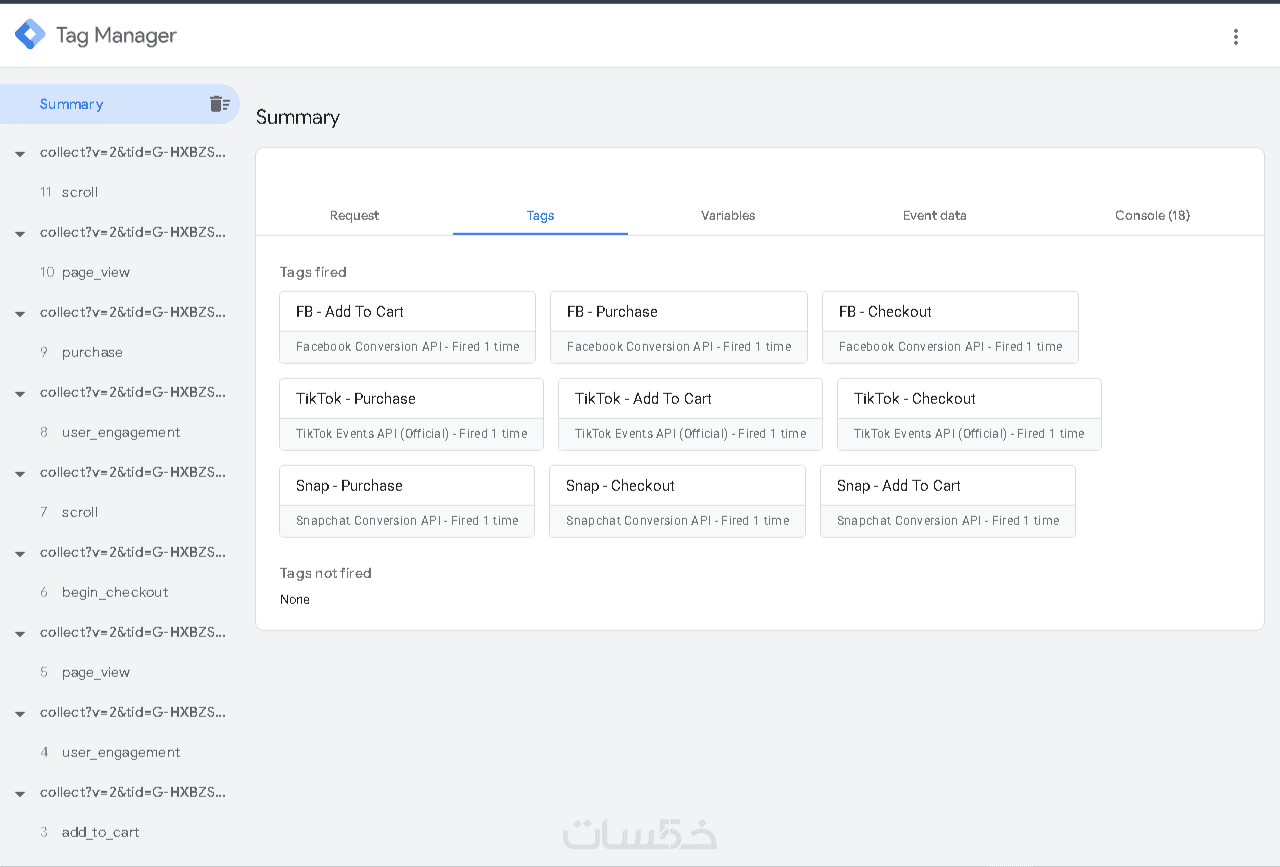
Task: Click the collect request text above 9 purchase
Action: (133, 312)
